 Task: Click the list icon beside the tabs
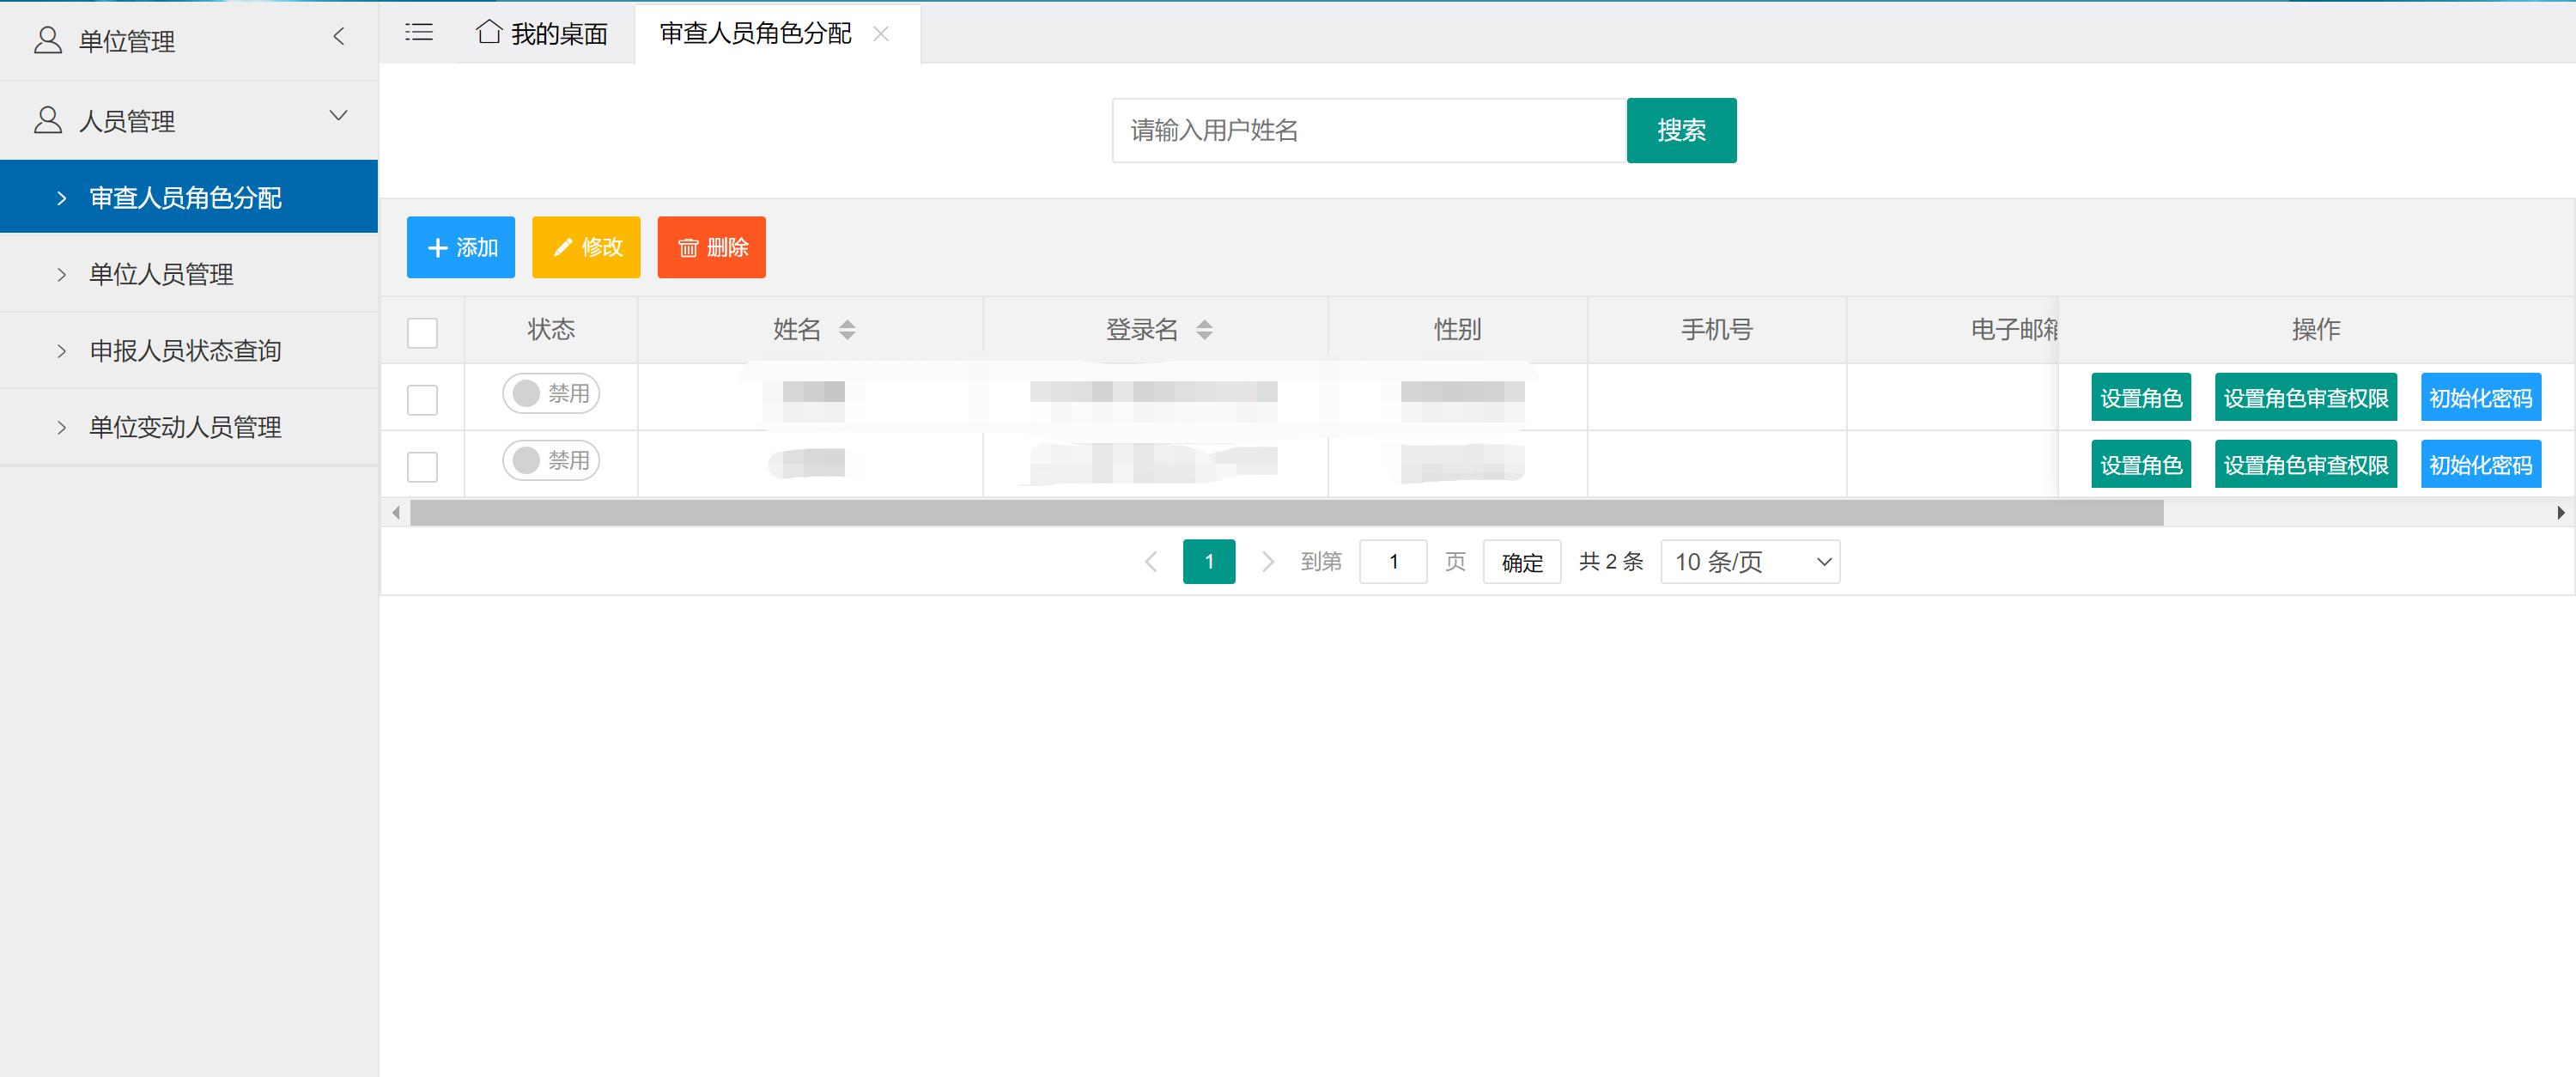tap(418, 32)
